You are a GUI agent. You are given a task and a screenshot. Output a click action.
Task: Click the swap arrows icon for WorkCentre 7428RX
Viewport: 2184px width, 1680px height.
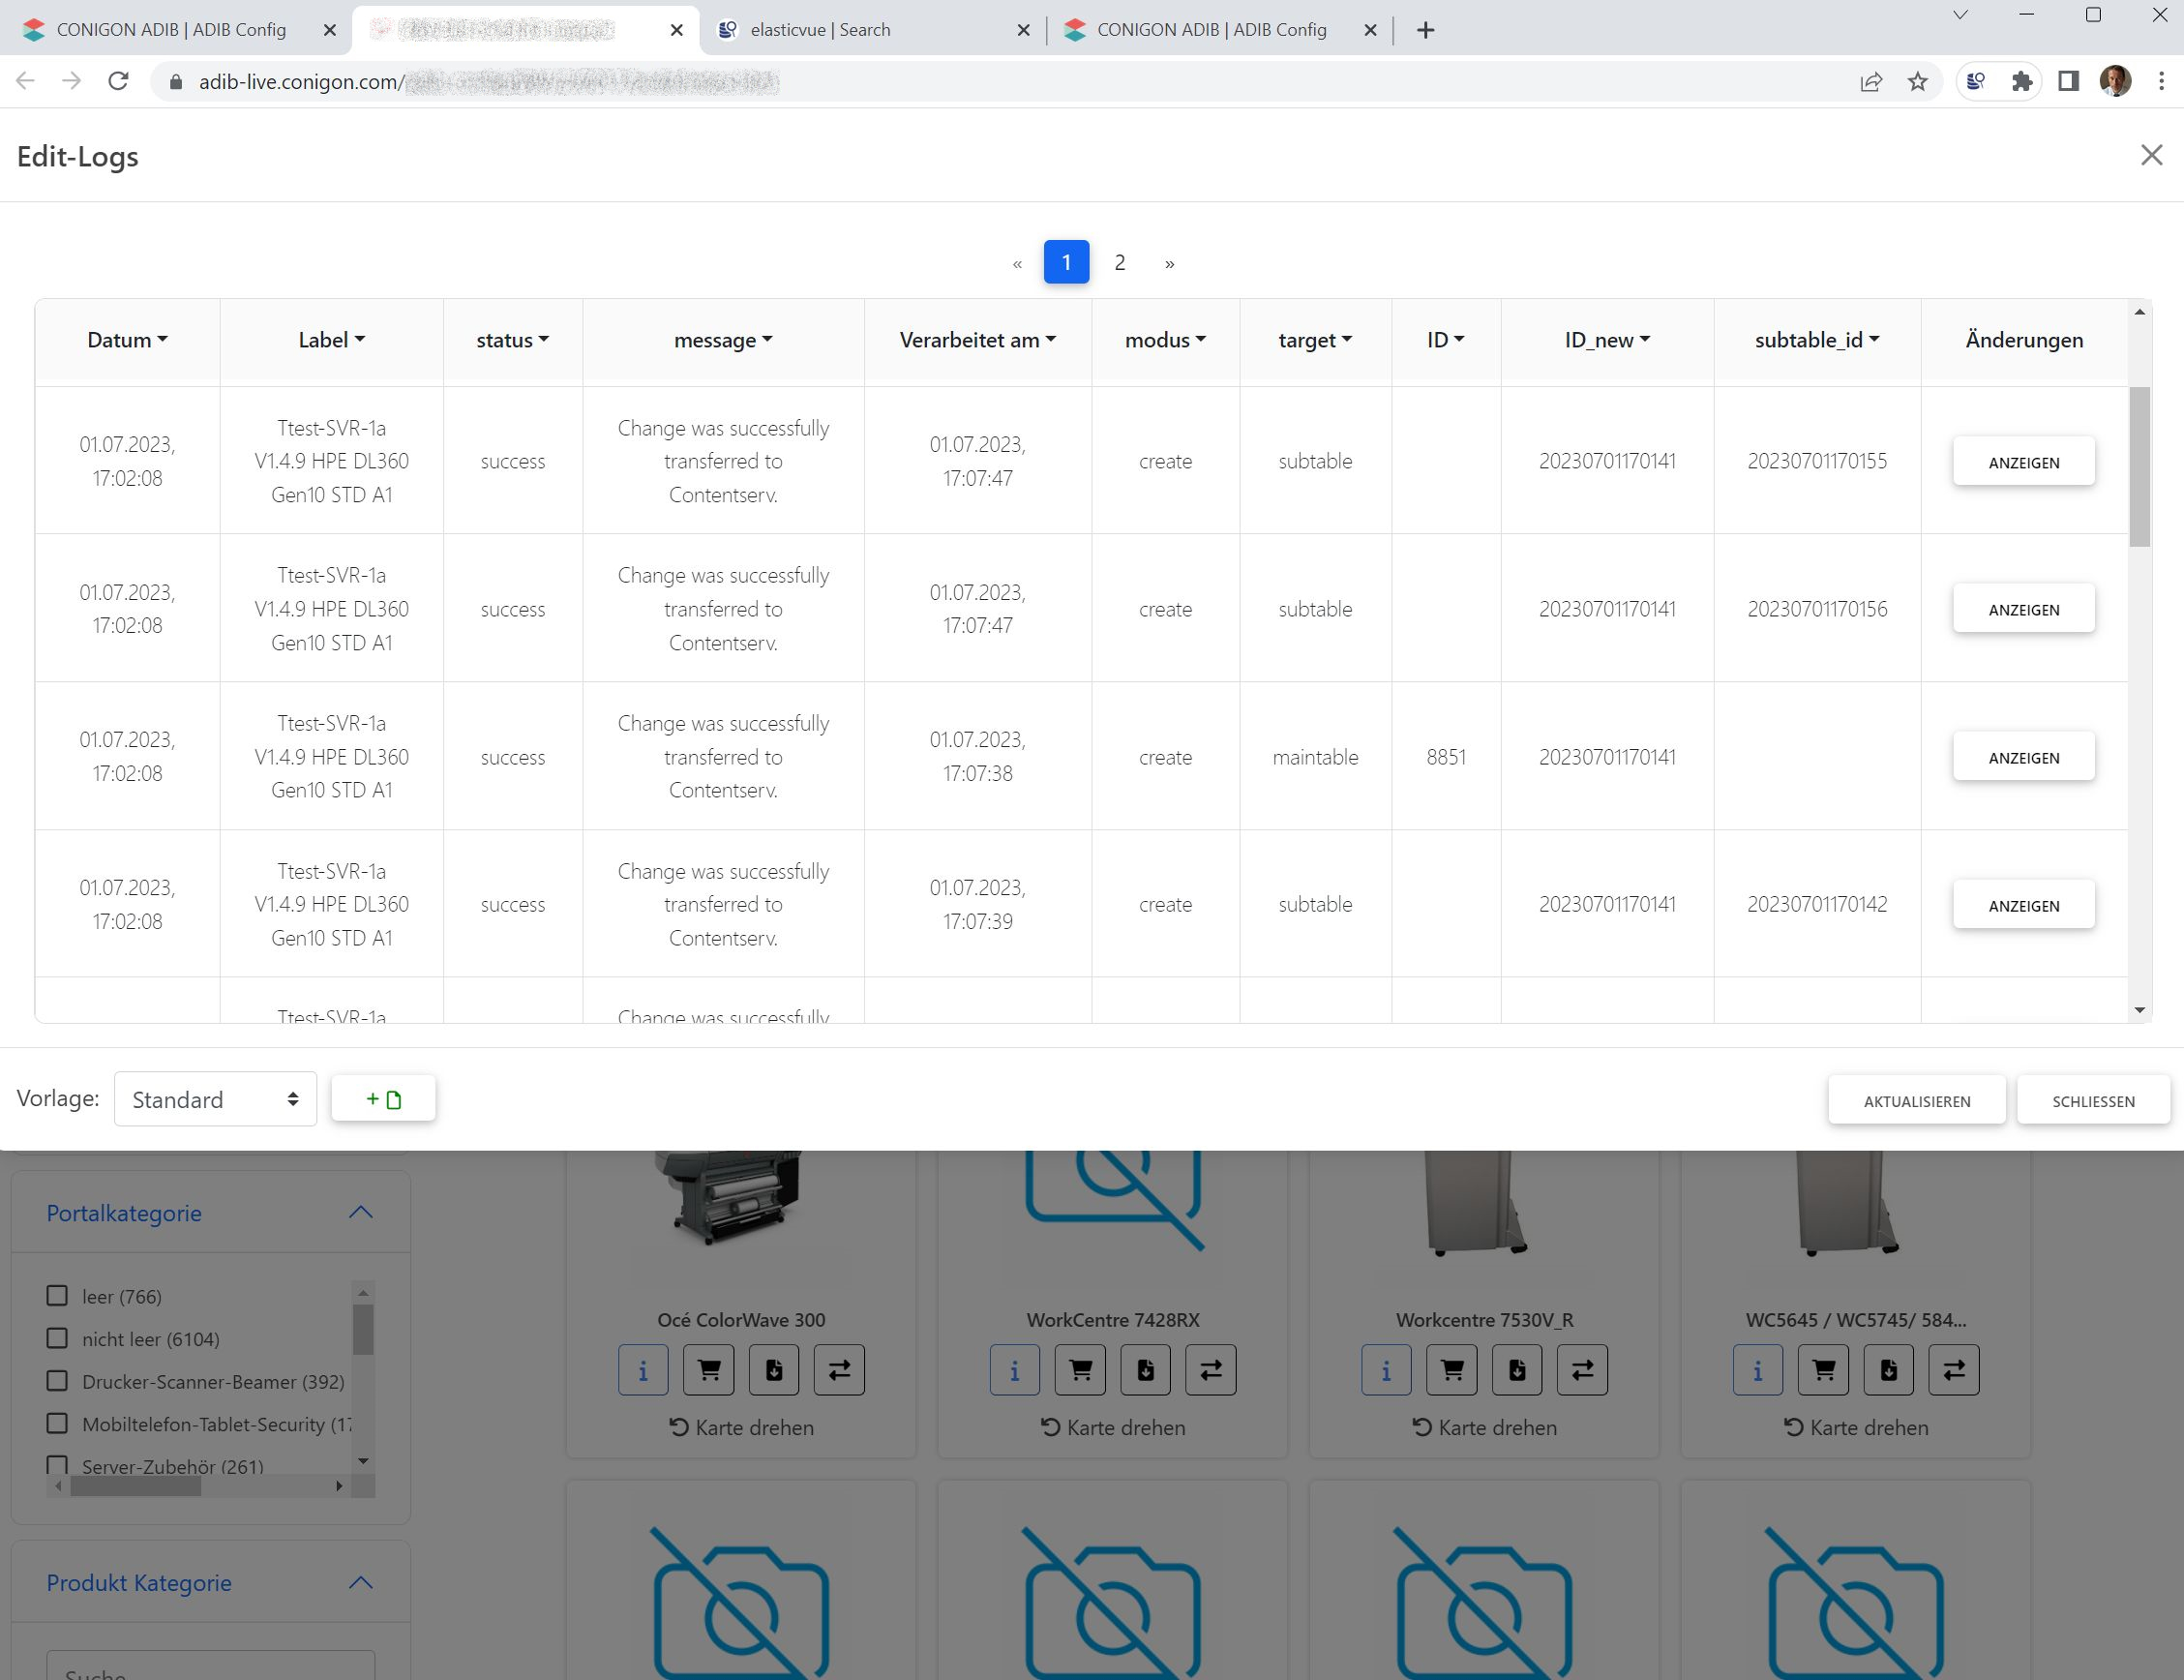(x=1211, y=1370)
